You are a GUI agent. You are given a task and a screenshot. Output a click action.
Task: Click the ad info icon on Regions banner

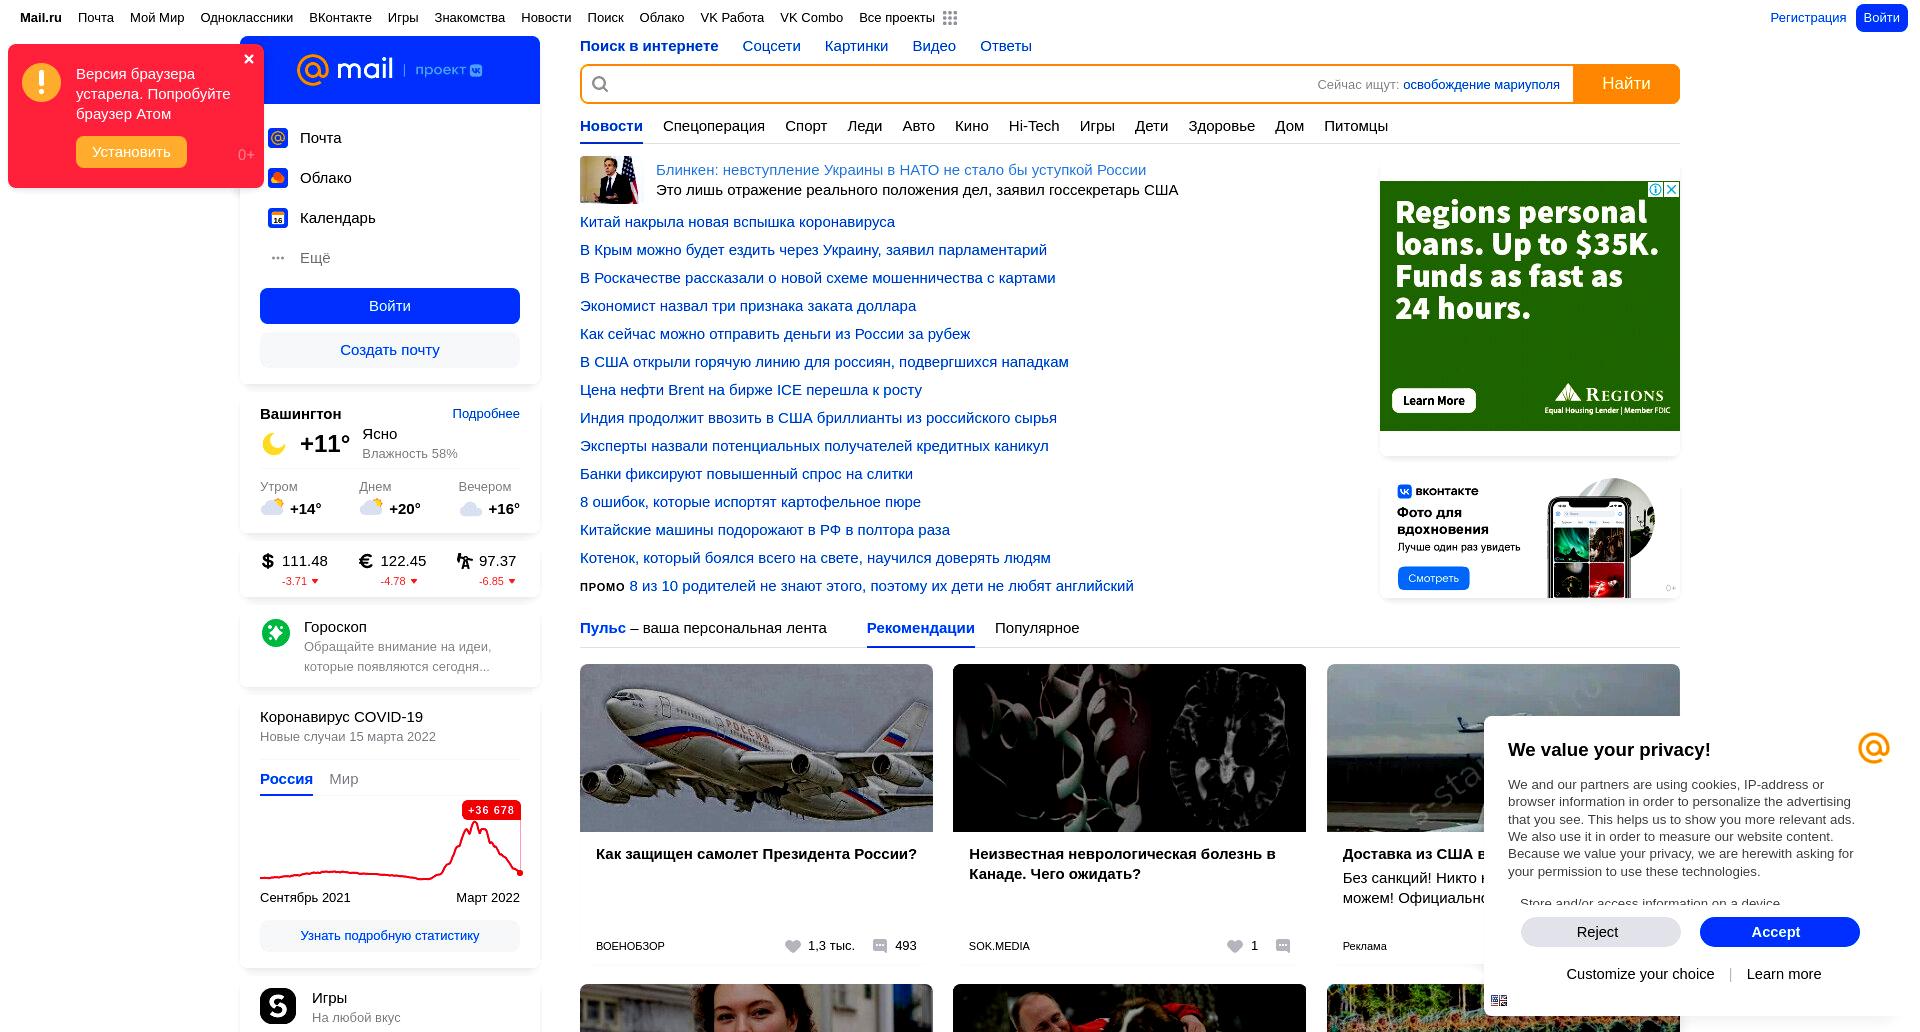[1655, 189]
